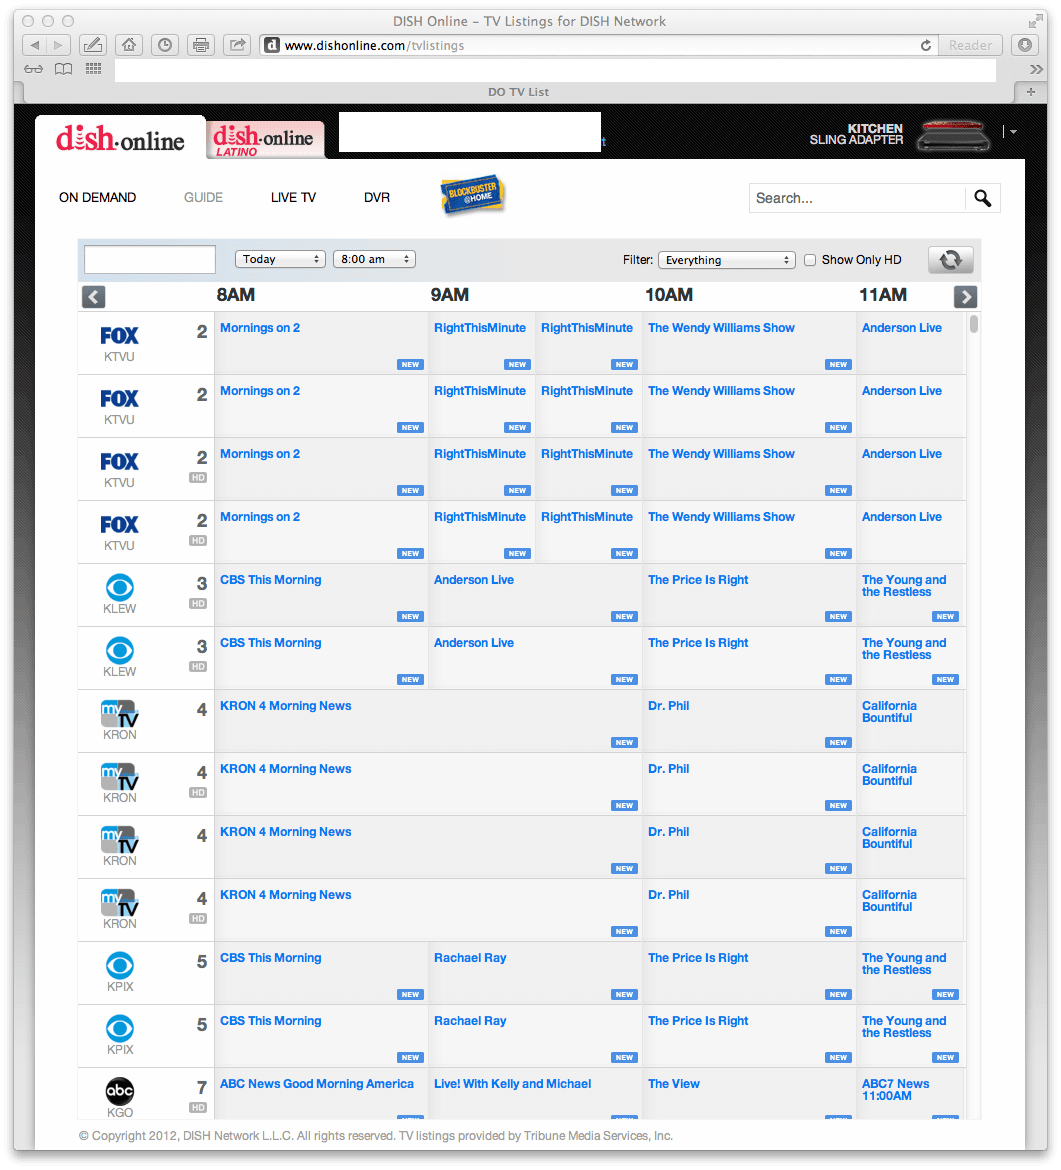
Task: Go to LIVE TV
Action: [x=293, y=198]
